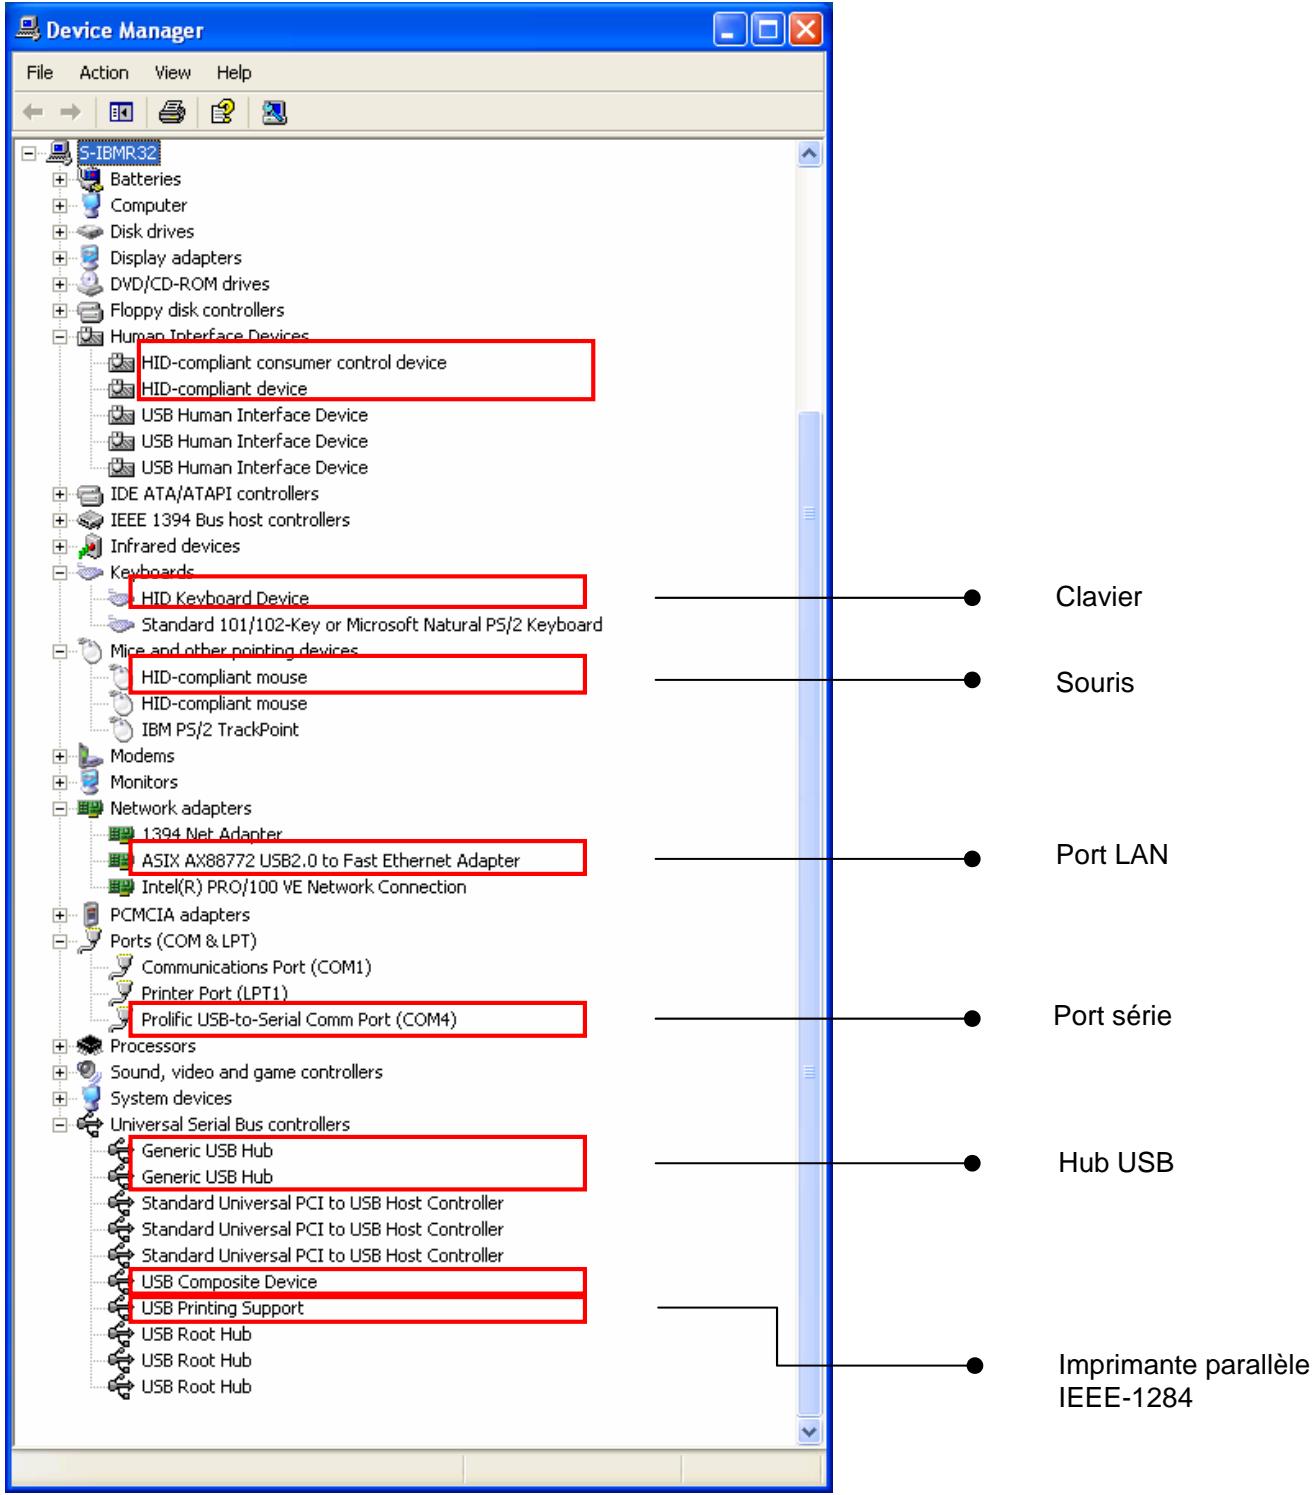
Task: Click the USB Composite Device icon
Action: (x=121, y=1281)
